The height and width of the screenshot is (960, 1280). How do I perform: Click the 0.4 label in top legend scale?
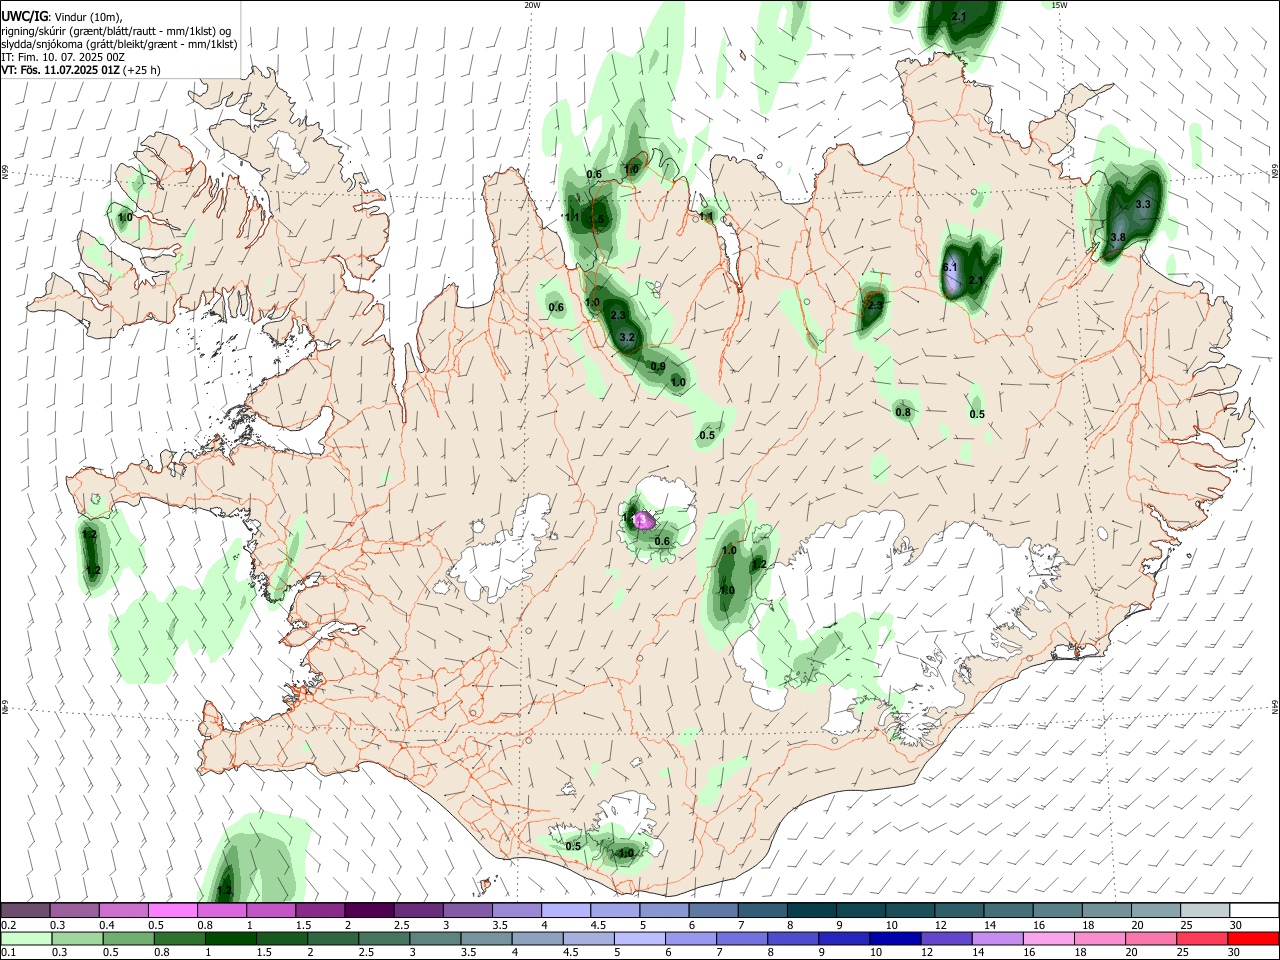pos(107,925)
